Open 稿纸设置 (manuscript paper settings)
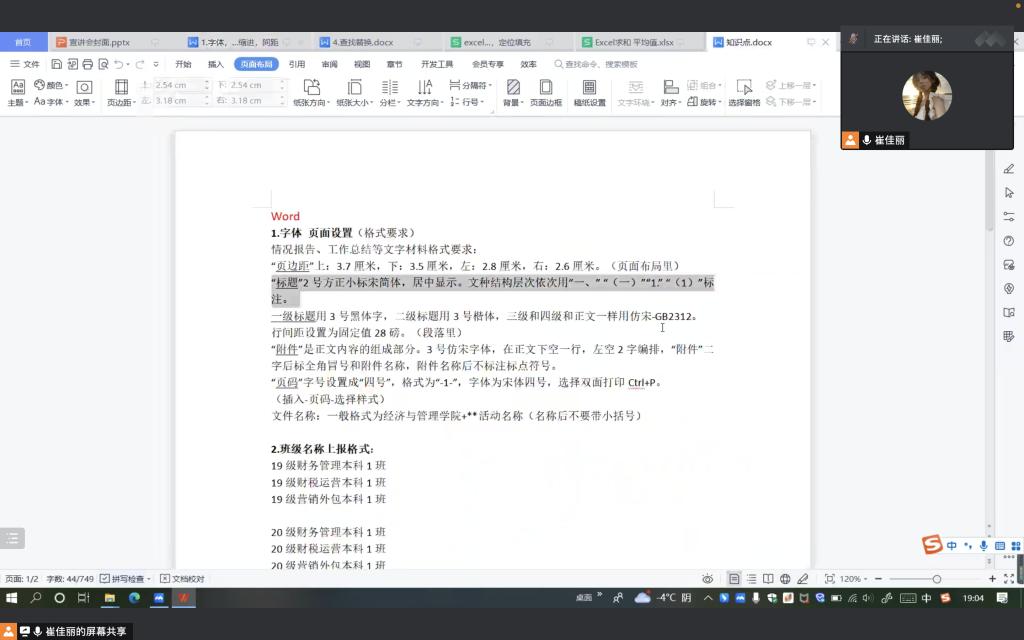The width and height of the screenshot is (1024, 640). (x=589, y=92)
